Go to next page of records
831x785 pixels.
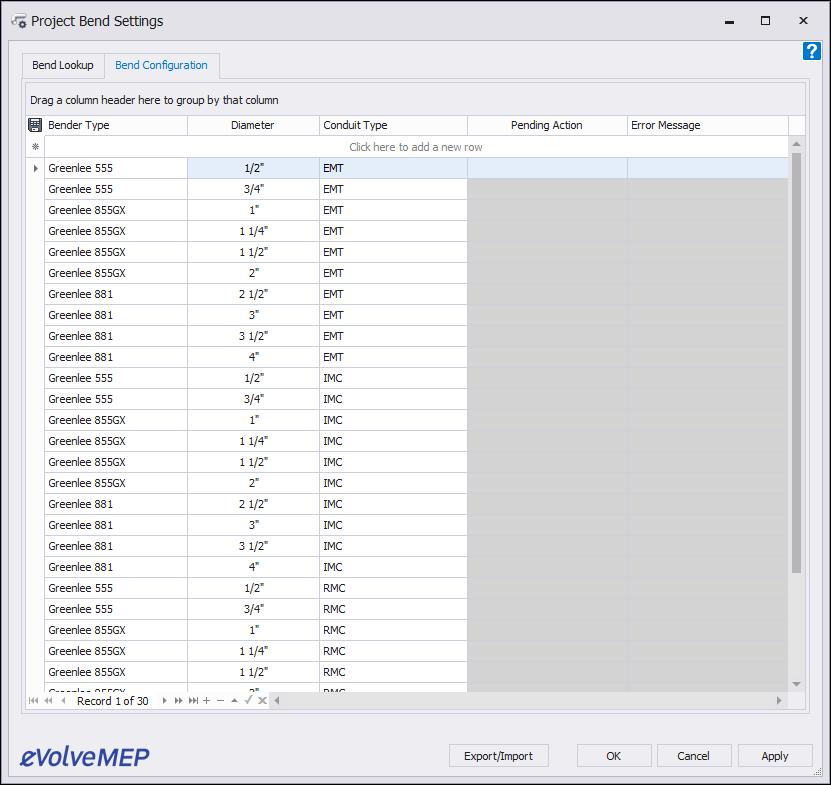point(179,701)
